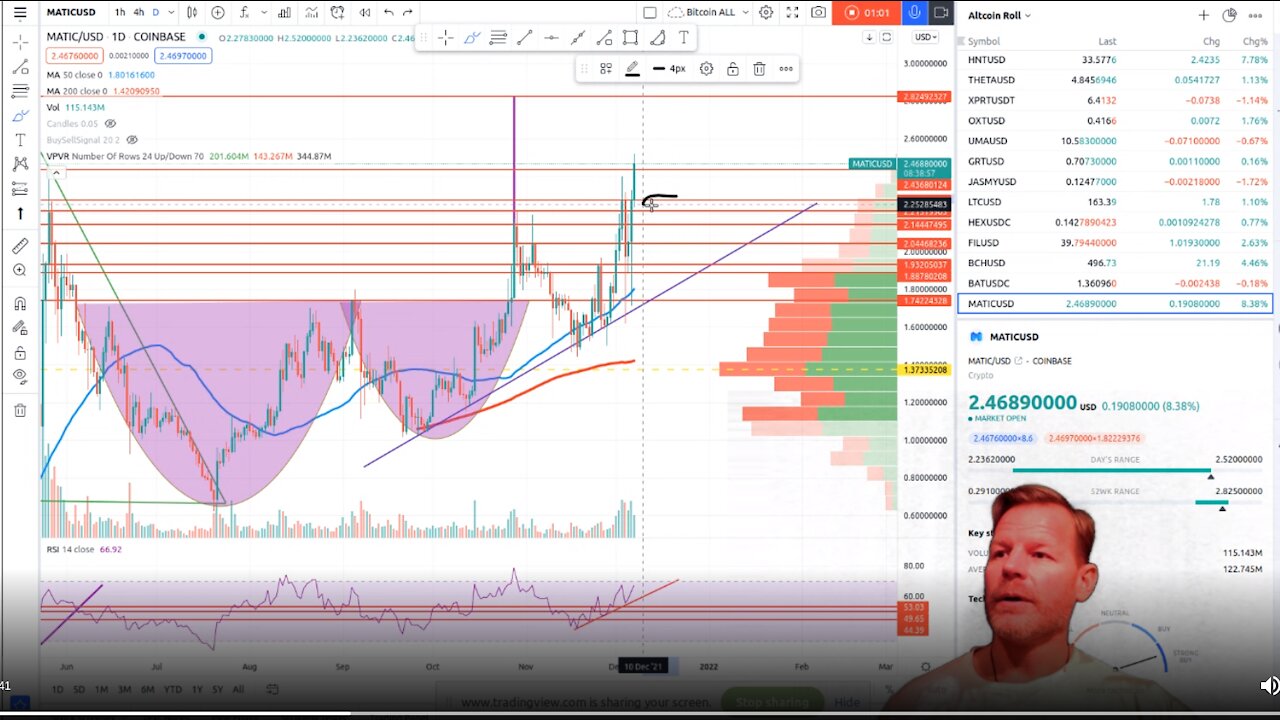Open drawing templates icon in floating toolbar
1280x720 pixels.
606,69
